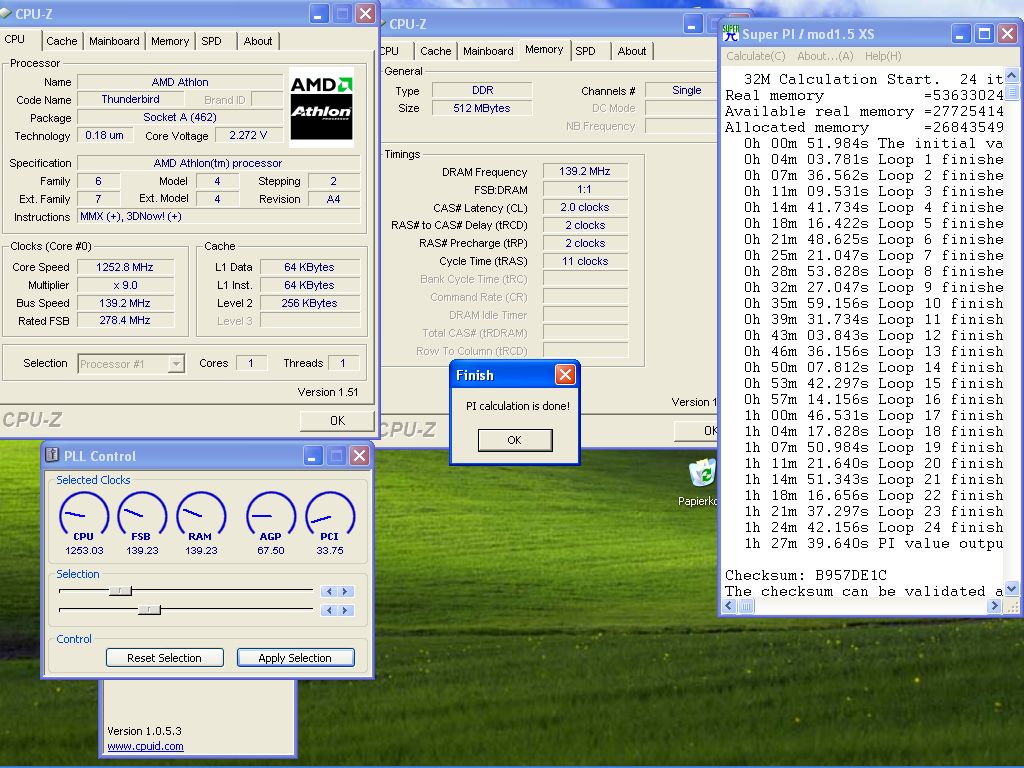This screenshot has height=768, width=1024.
Task: Click the Core Speed value 1252.8 MHz
Action: (x=125, y=267)
